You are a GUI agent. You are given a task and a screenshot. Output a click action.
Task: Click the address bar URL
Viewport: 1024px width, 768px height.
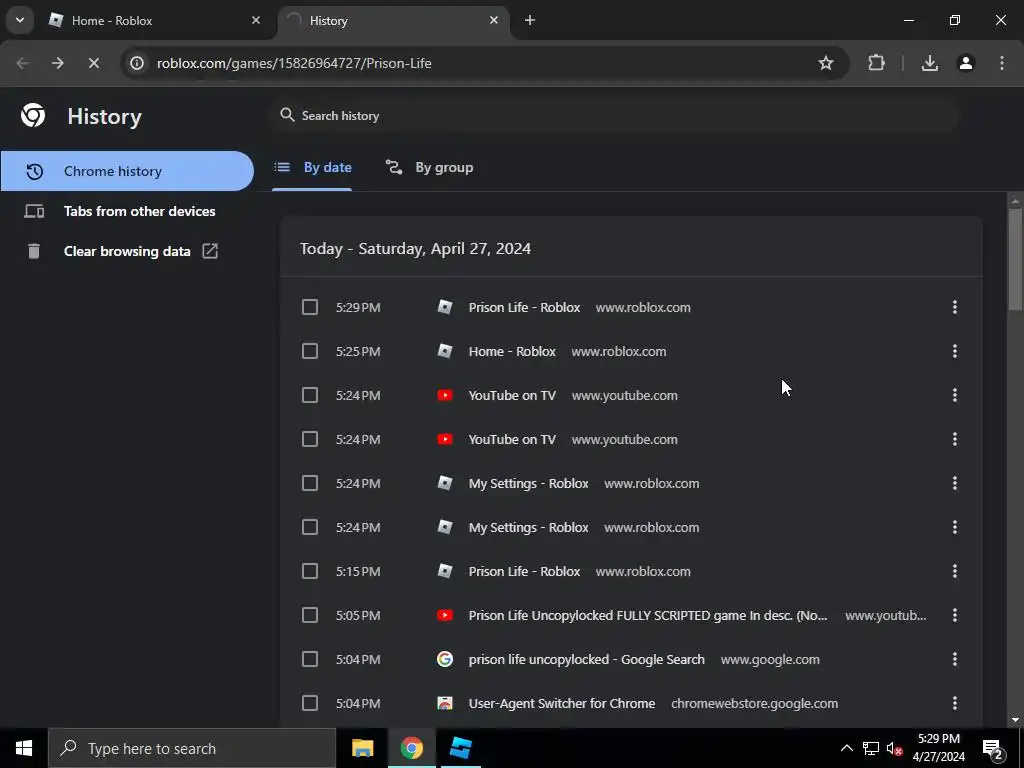[x=294, y=63]
